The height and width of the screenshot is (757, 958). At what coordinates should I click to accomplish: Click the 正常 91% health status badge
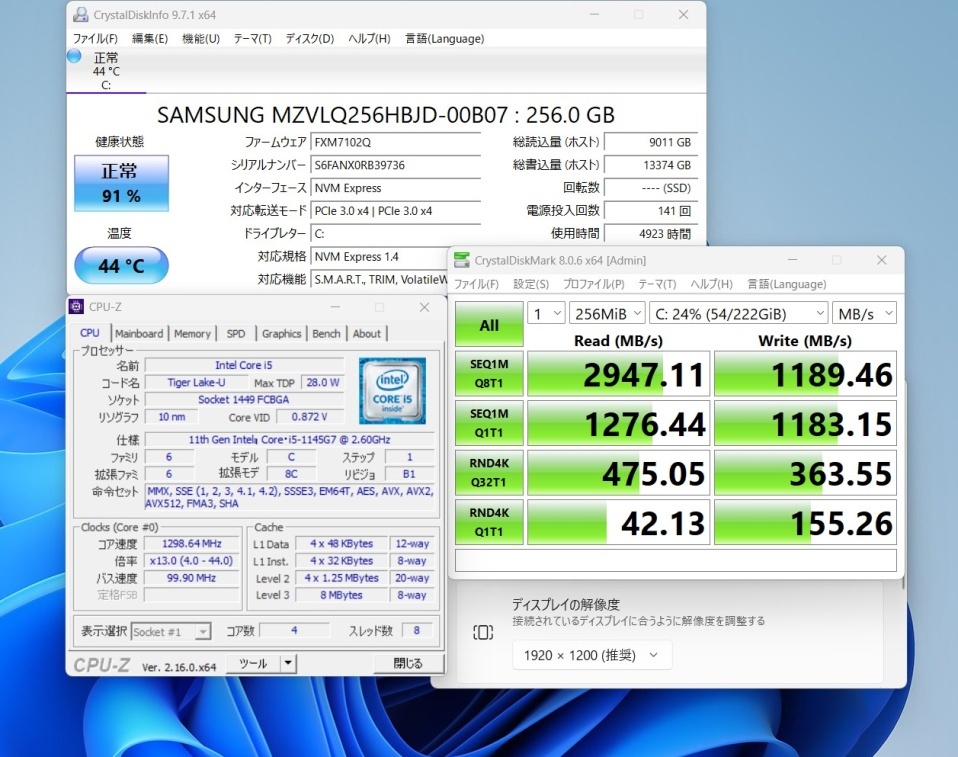(x=120, y=182)
